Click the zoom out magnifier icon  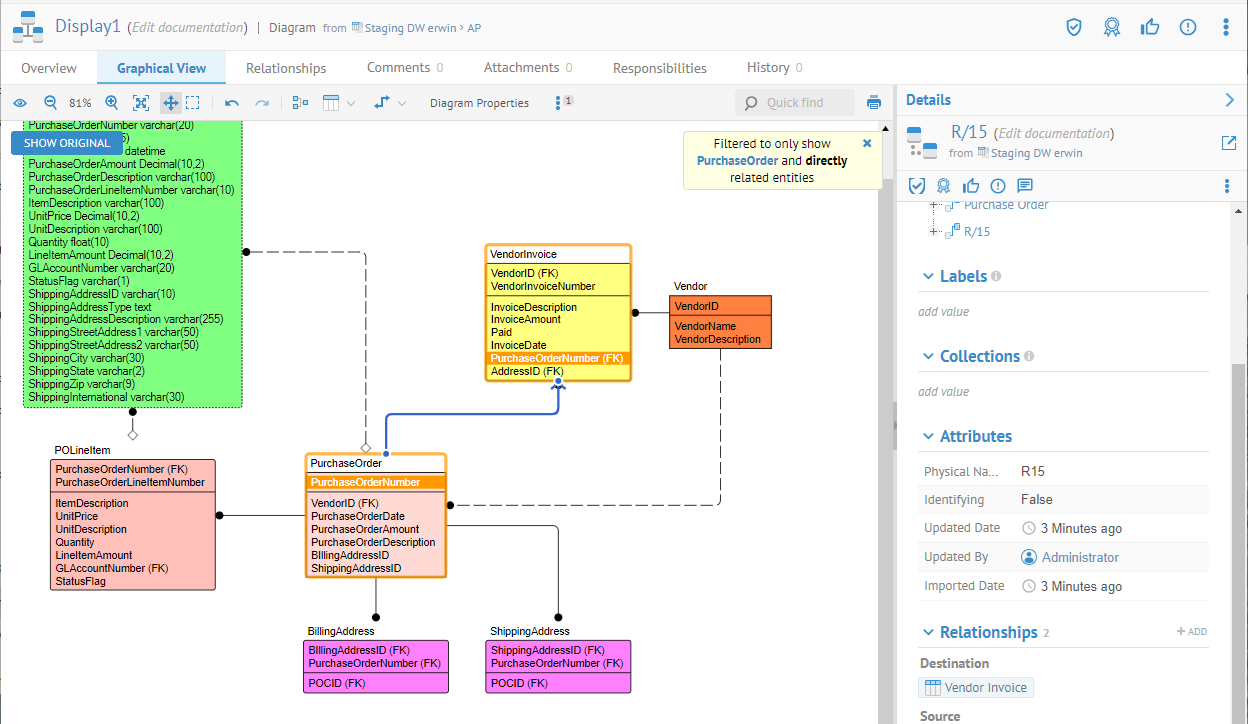50,103
